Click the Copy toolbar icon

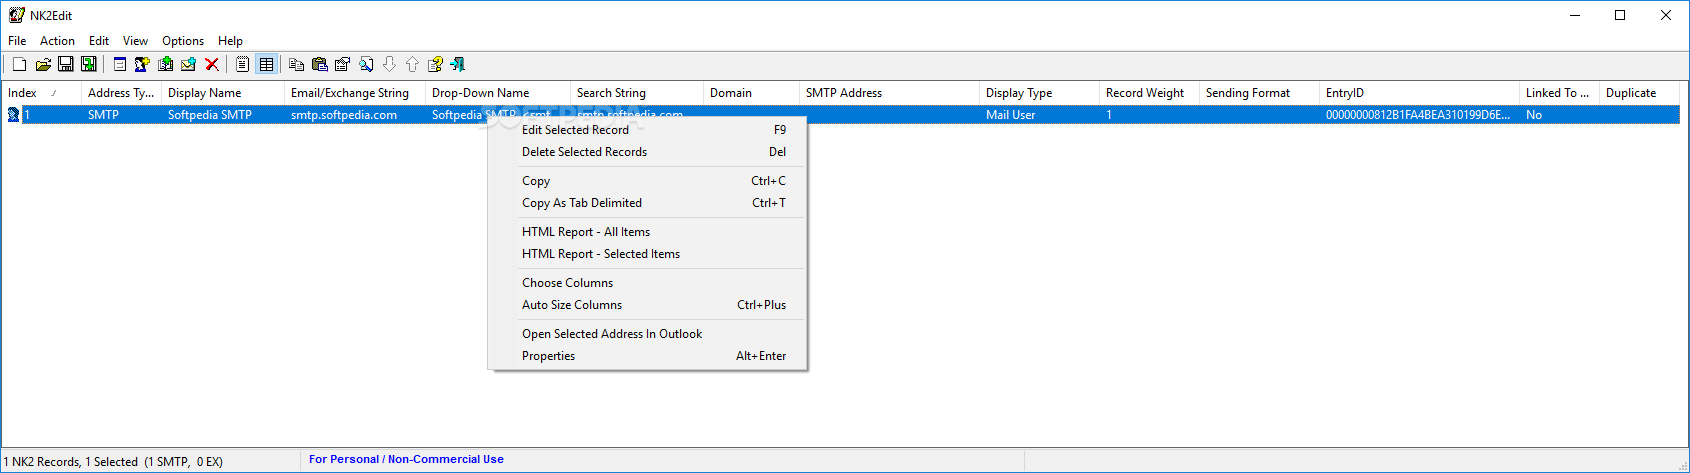(296, 65)
